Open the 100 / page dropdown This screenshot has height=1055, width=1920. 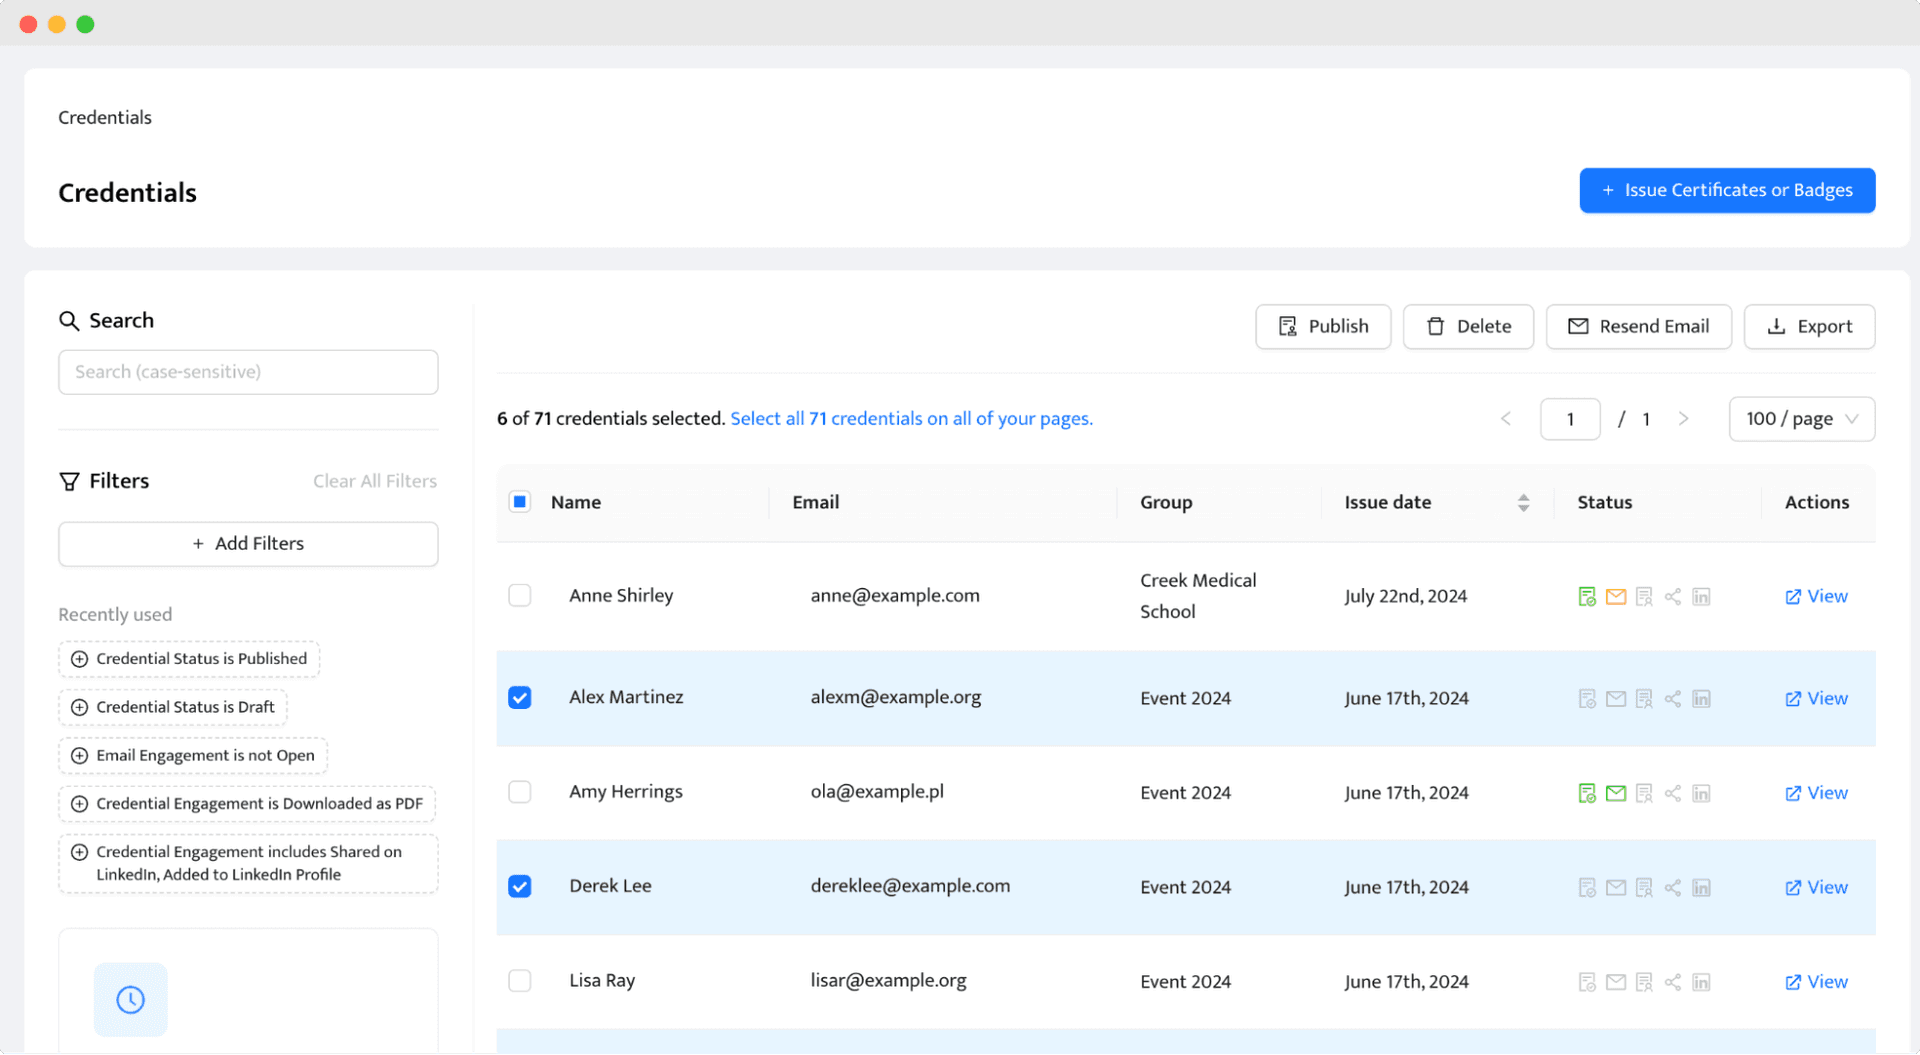[1801, 419]
